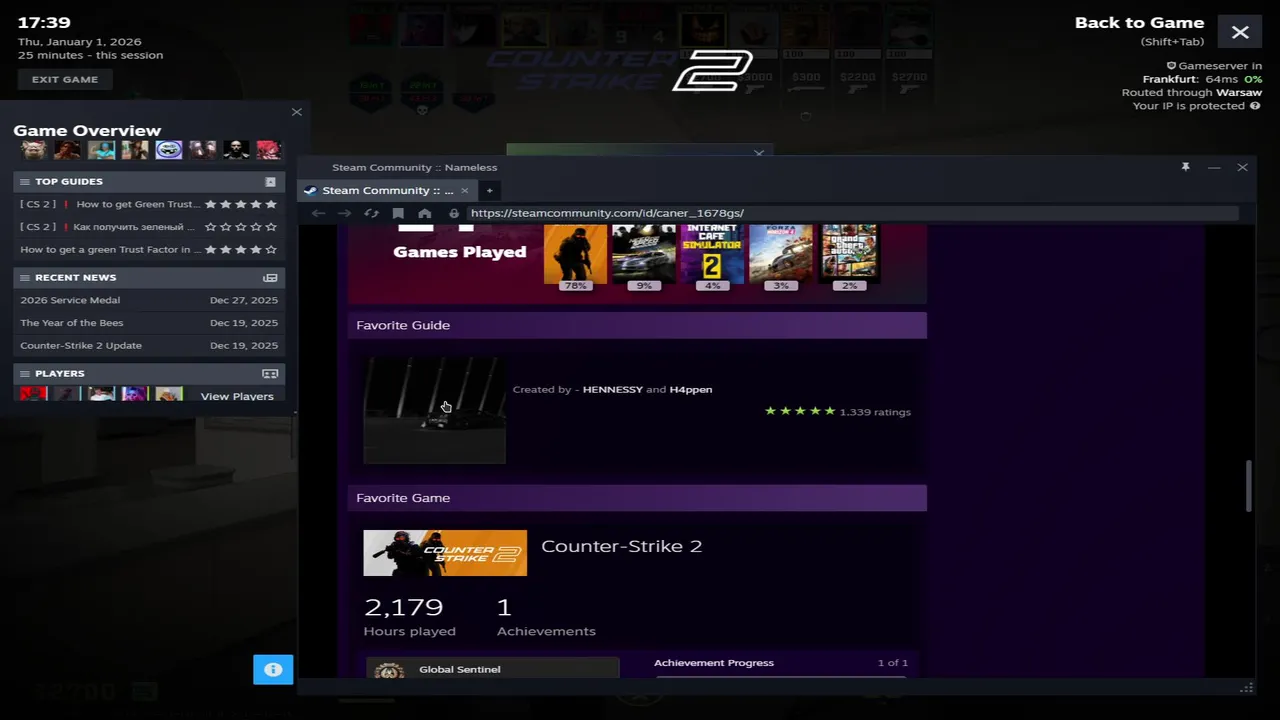Image resolution: width=1280 pixels, height=720 pixels.
Task: Open the Global Sentinel achievement
Action: tap(492, 668)
